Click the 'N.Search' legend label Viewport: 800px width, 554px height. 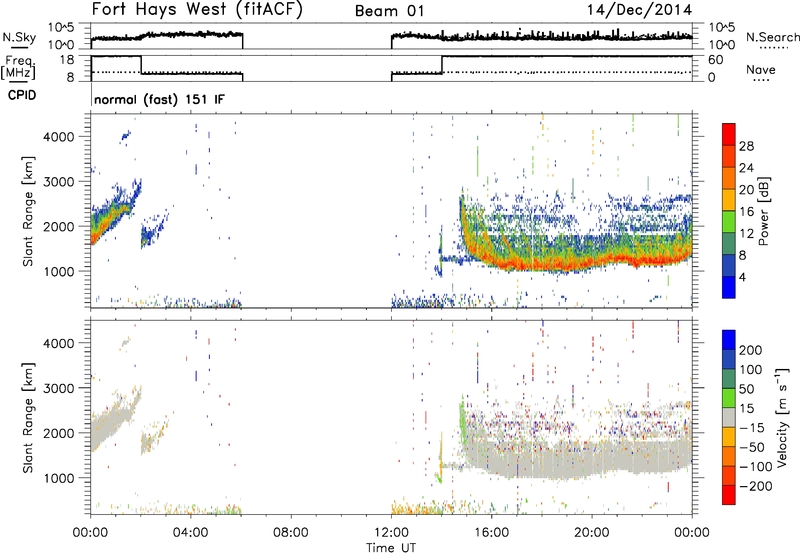click(x=772, y=37)
